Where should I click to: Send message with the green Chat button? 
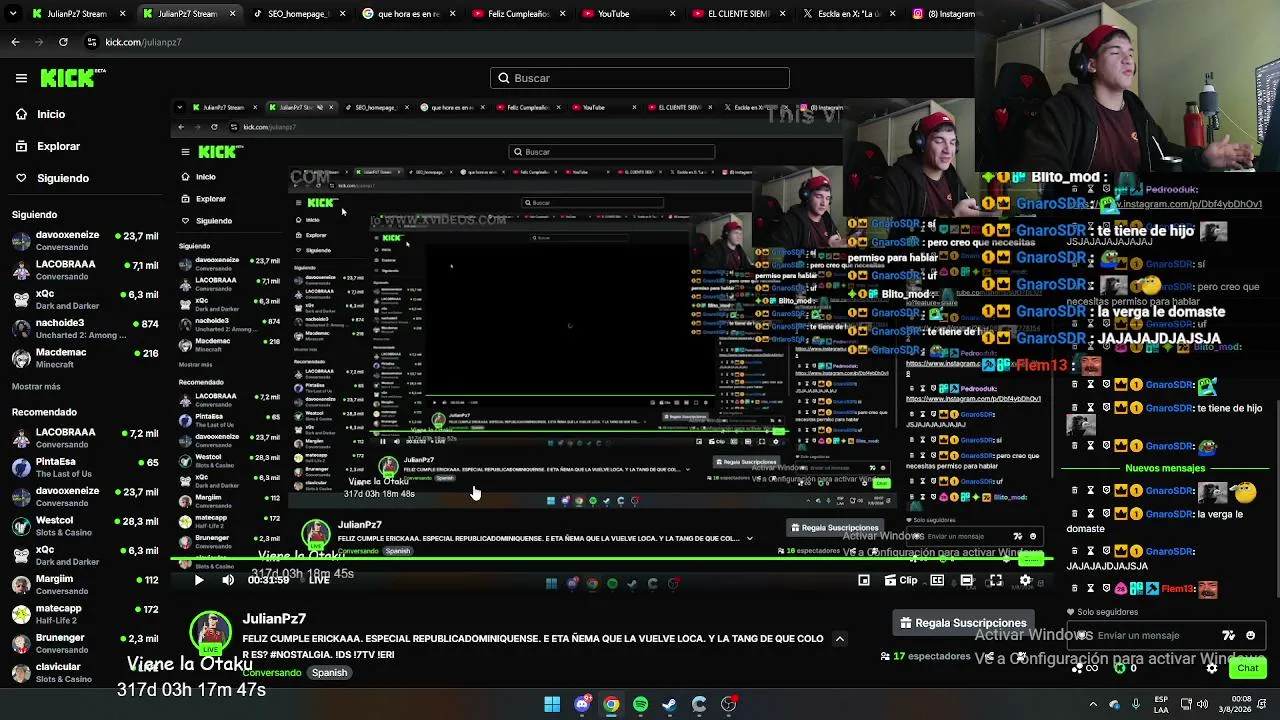point(1248,668)
